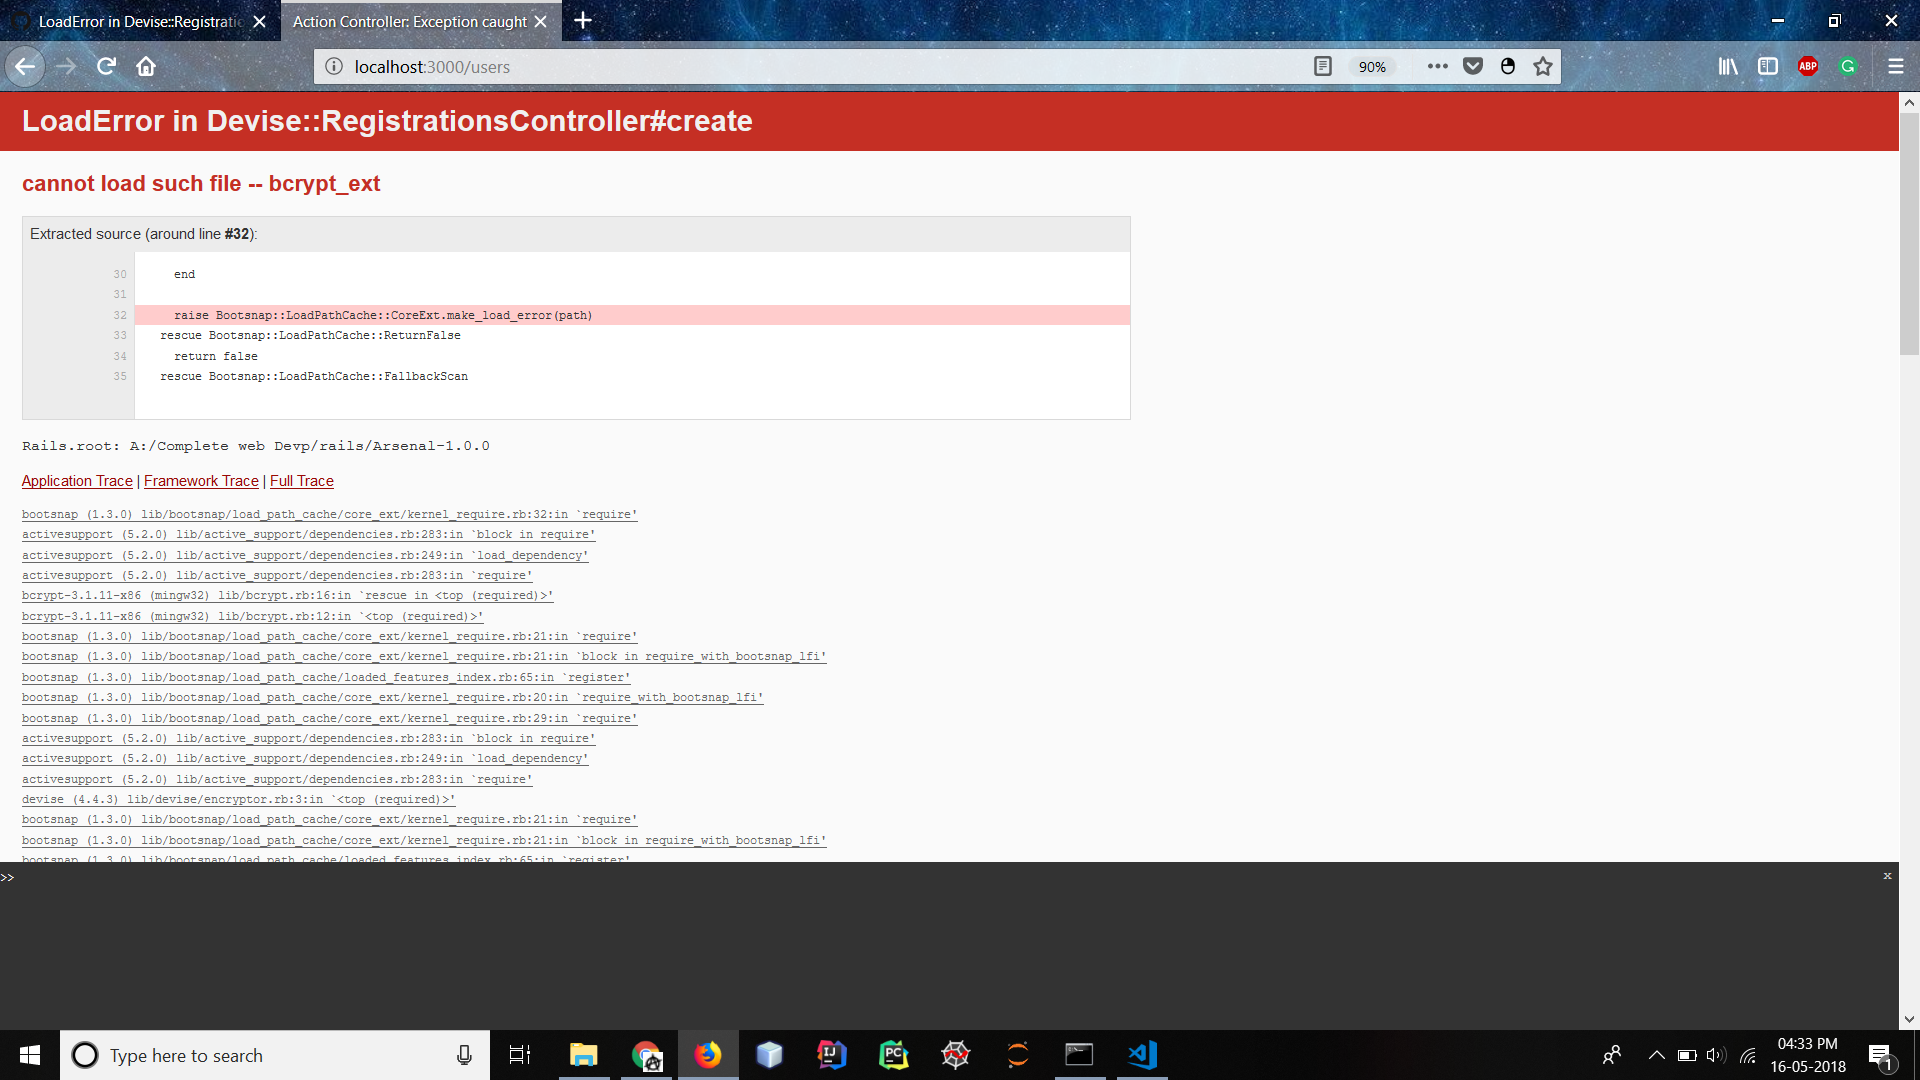The width and height of the screenshot is (1920, 1080).
Task: Open the Framework Trace
Action: coord(200,481)
